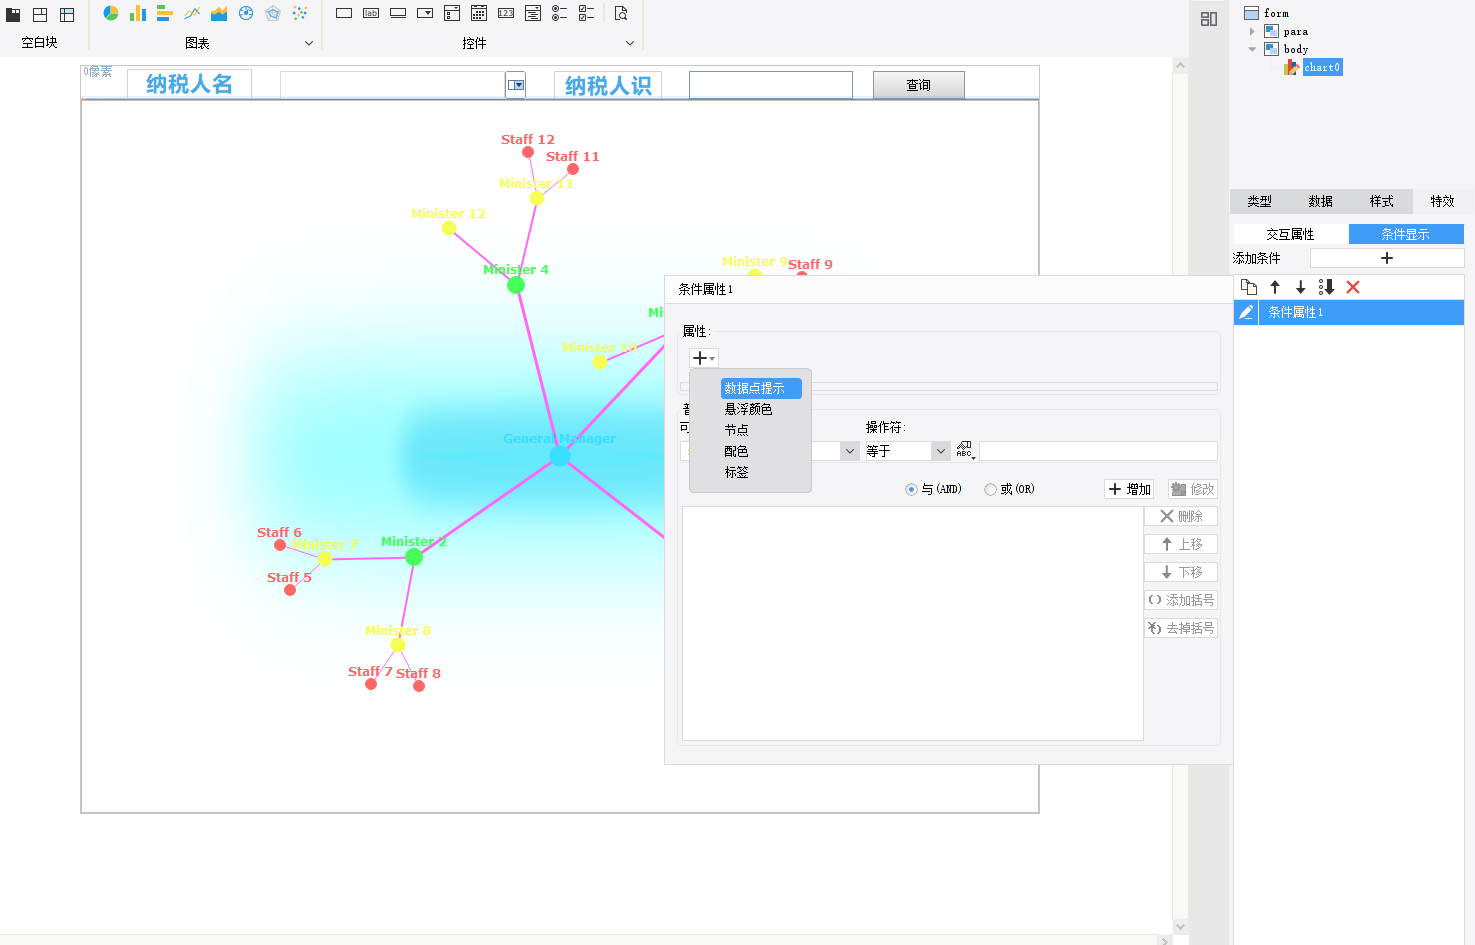Screen dimensions: 1475x945
Task: Open the 属性 plus add-property dropdown
Action: [x=704, y=358]
